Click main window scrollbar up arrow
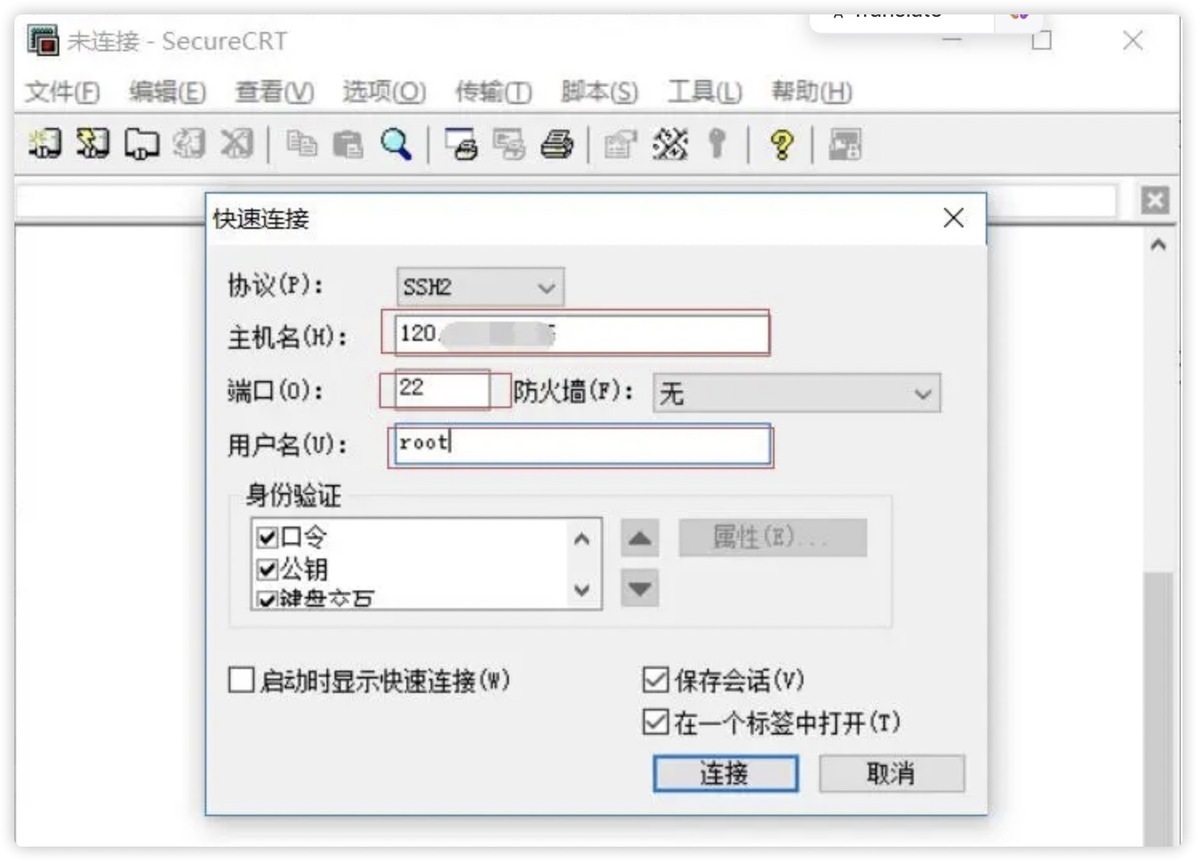This screenshot has width=1197, height=861. coord(1158,246)
